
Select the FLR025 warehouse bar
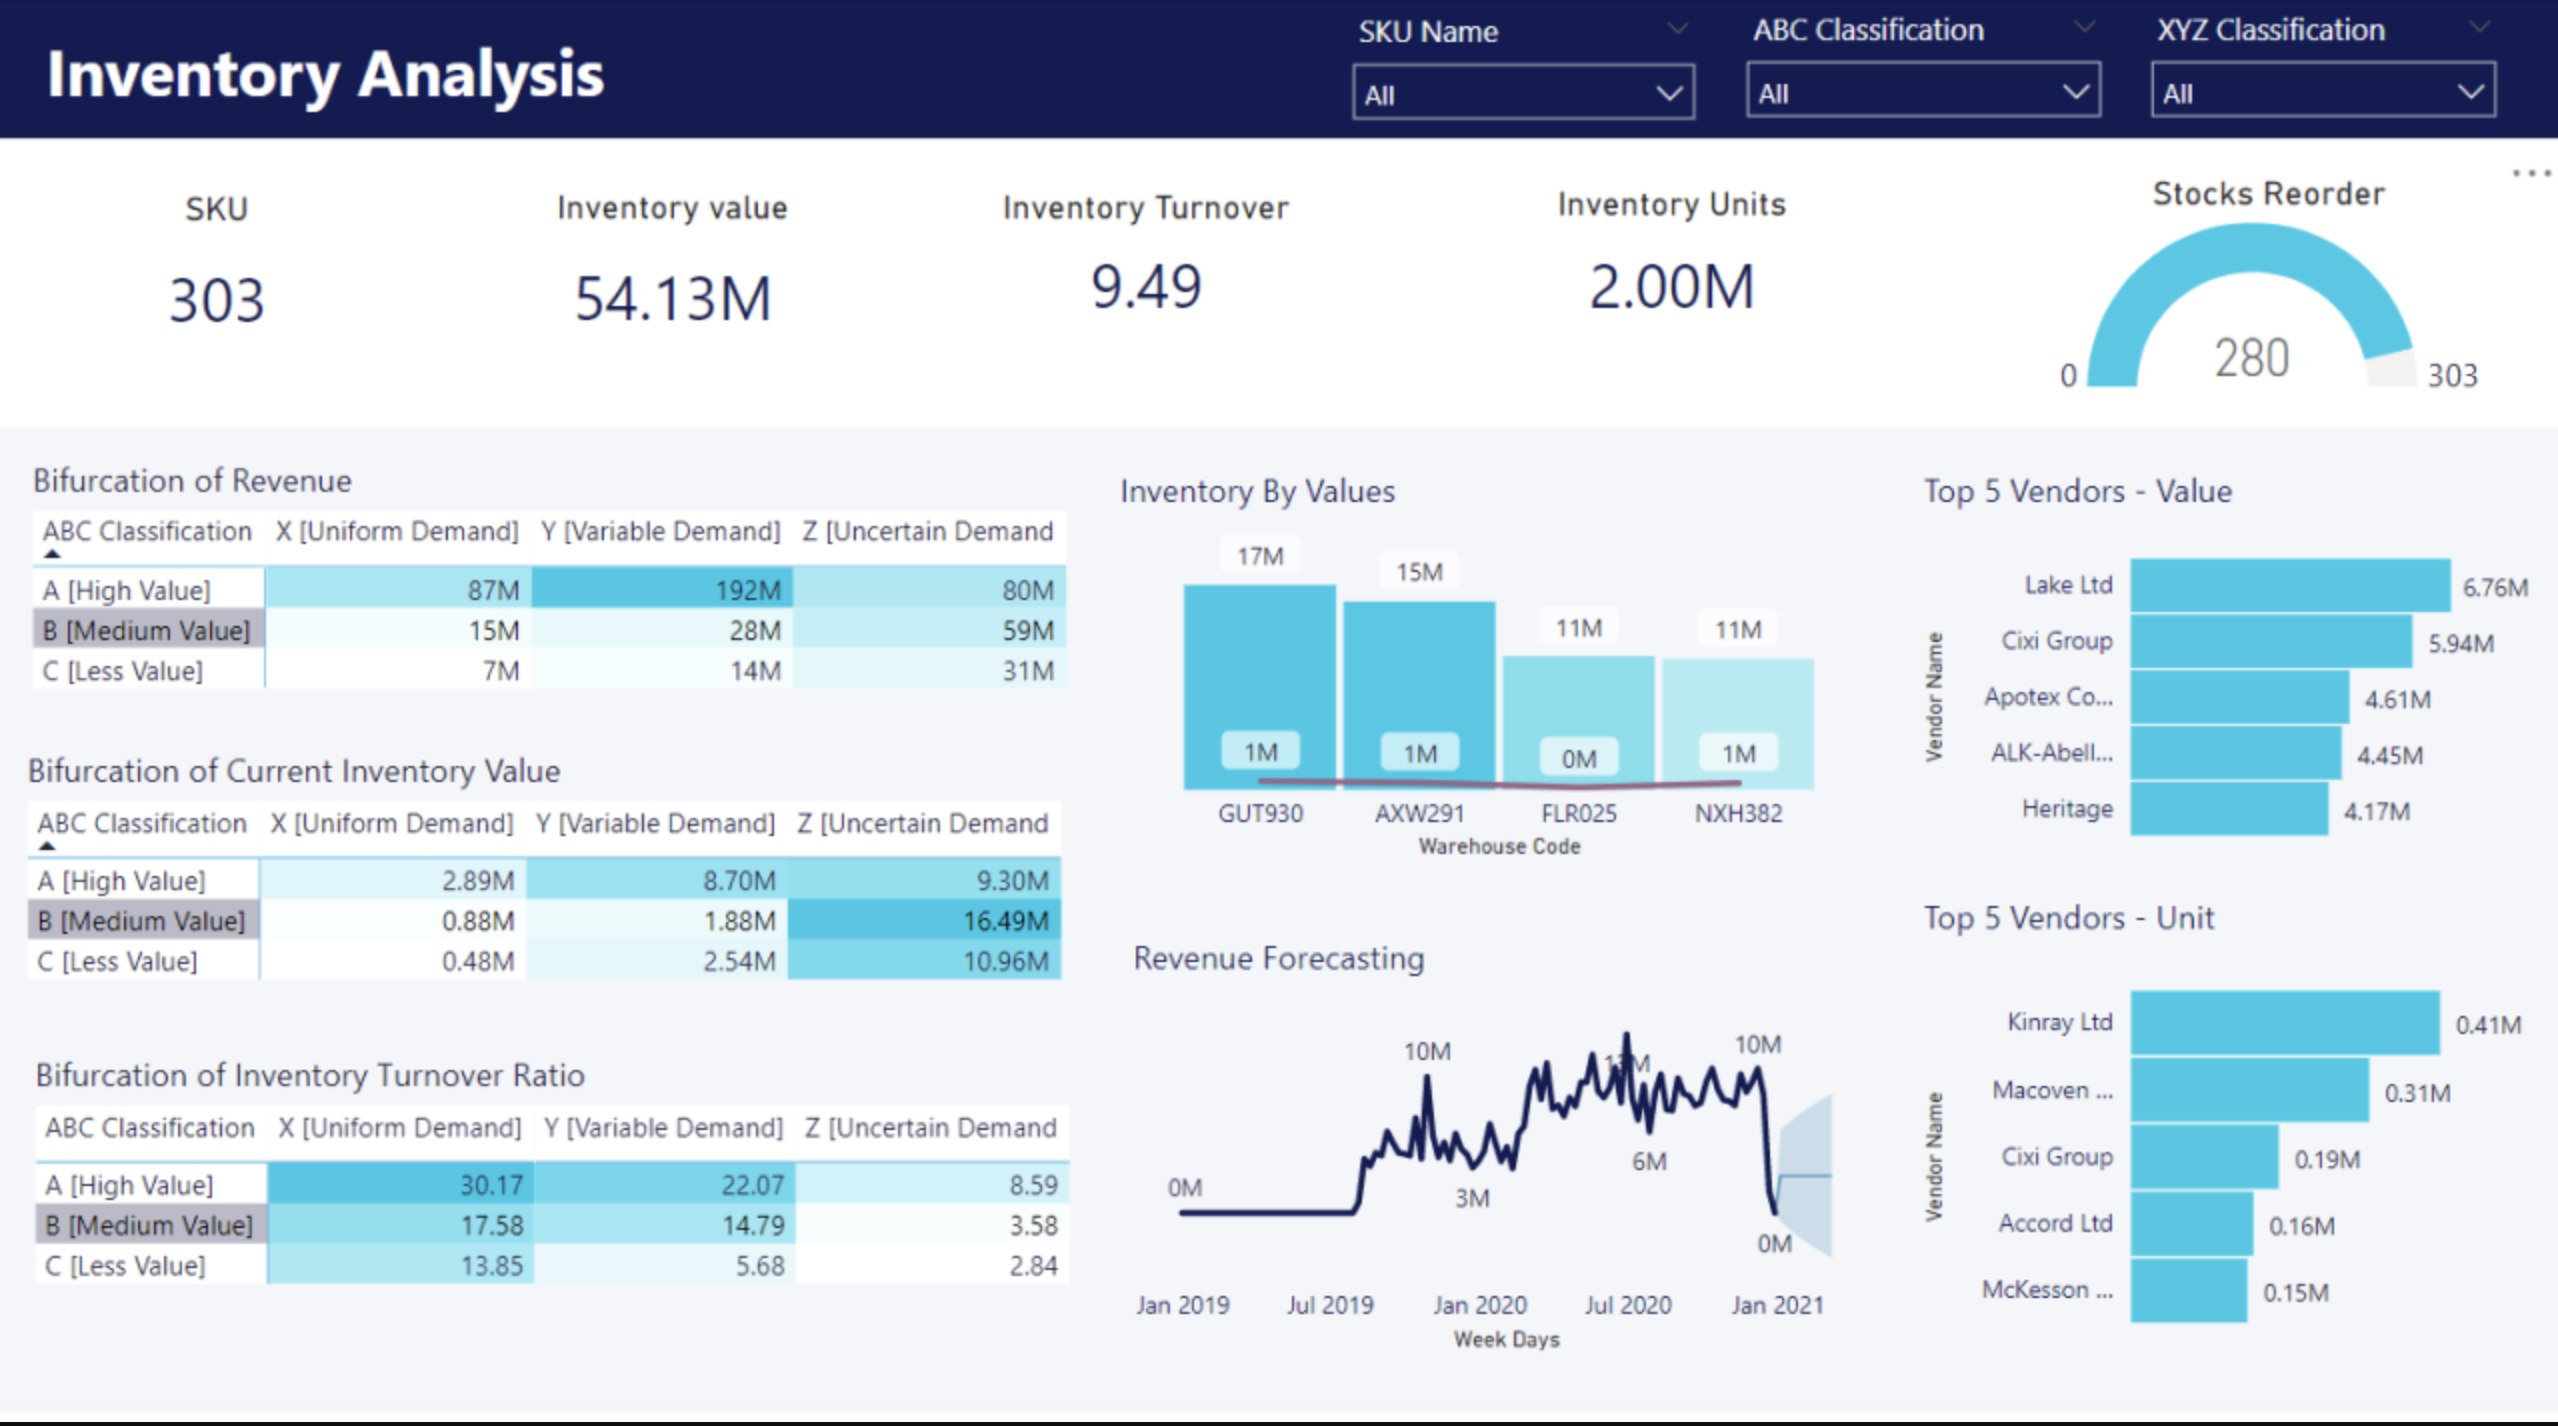1578,722
